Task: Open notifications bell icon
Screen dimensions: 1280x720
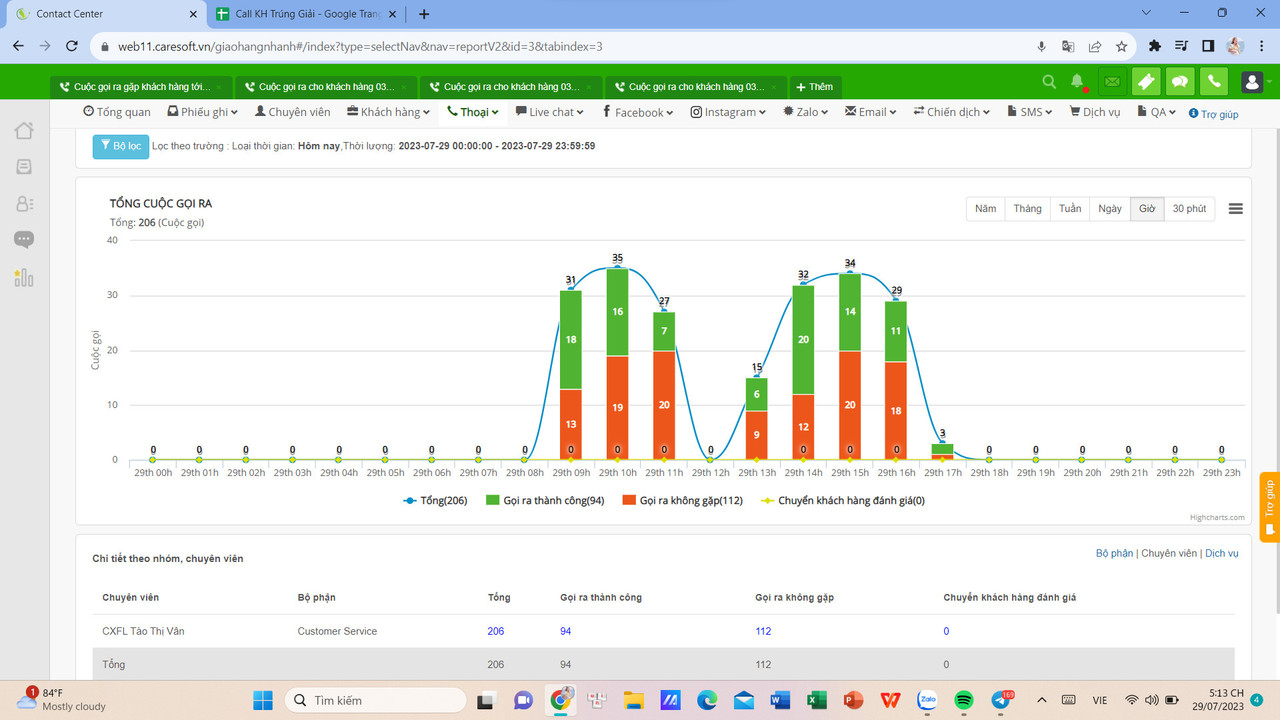Action: 1078,81
